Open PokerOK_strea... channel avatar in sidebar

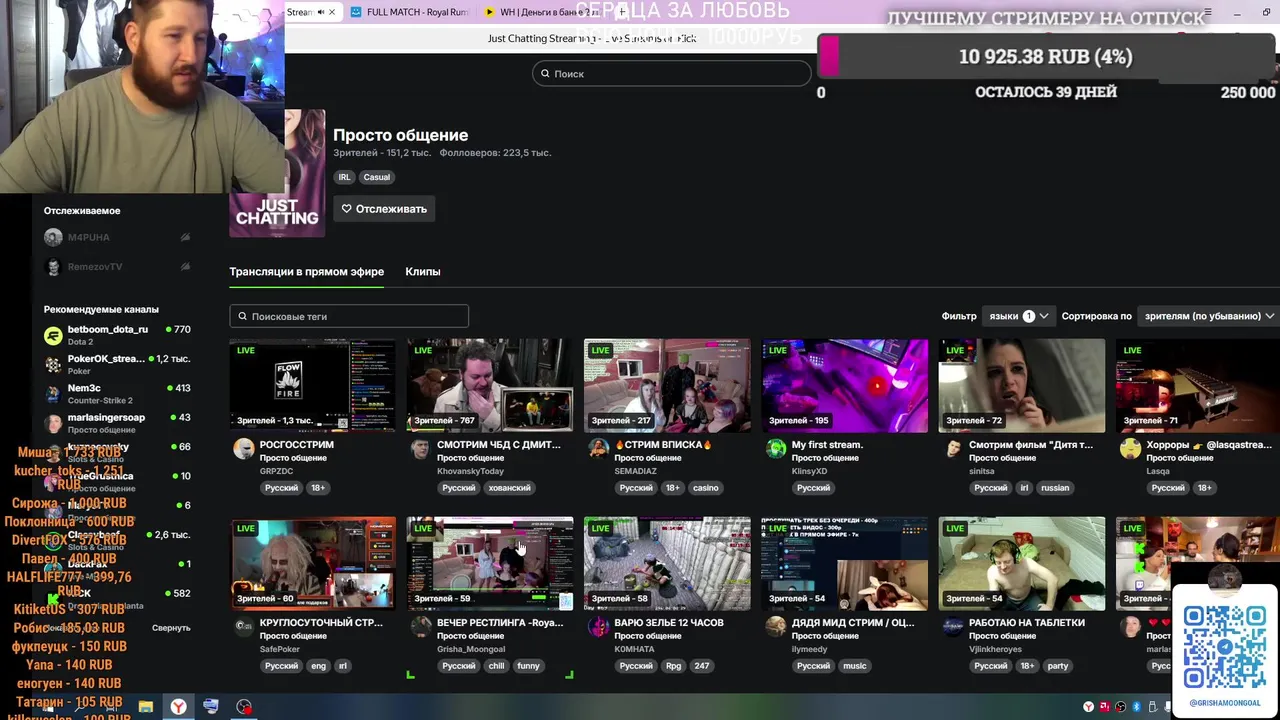pos(53,365)
